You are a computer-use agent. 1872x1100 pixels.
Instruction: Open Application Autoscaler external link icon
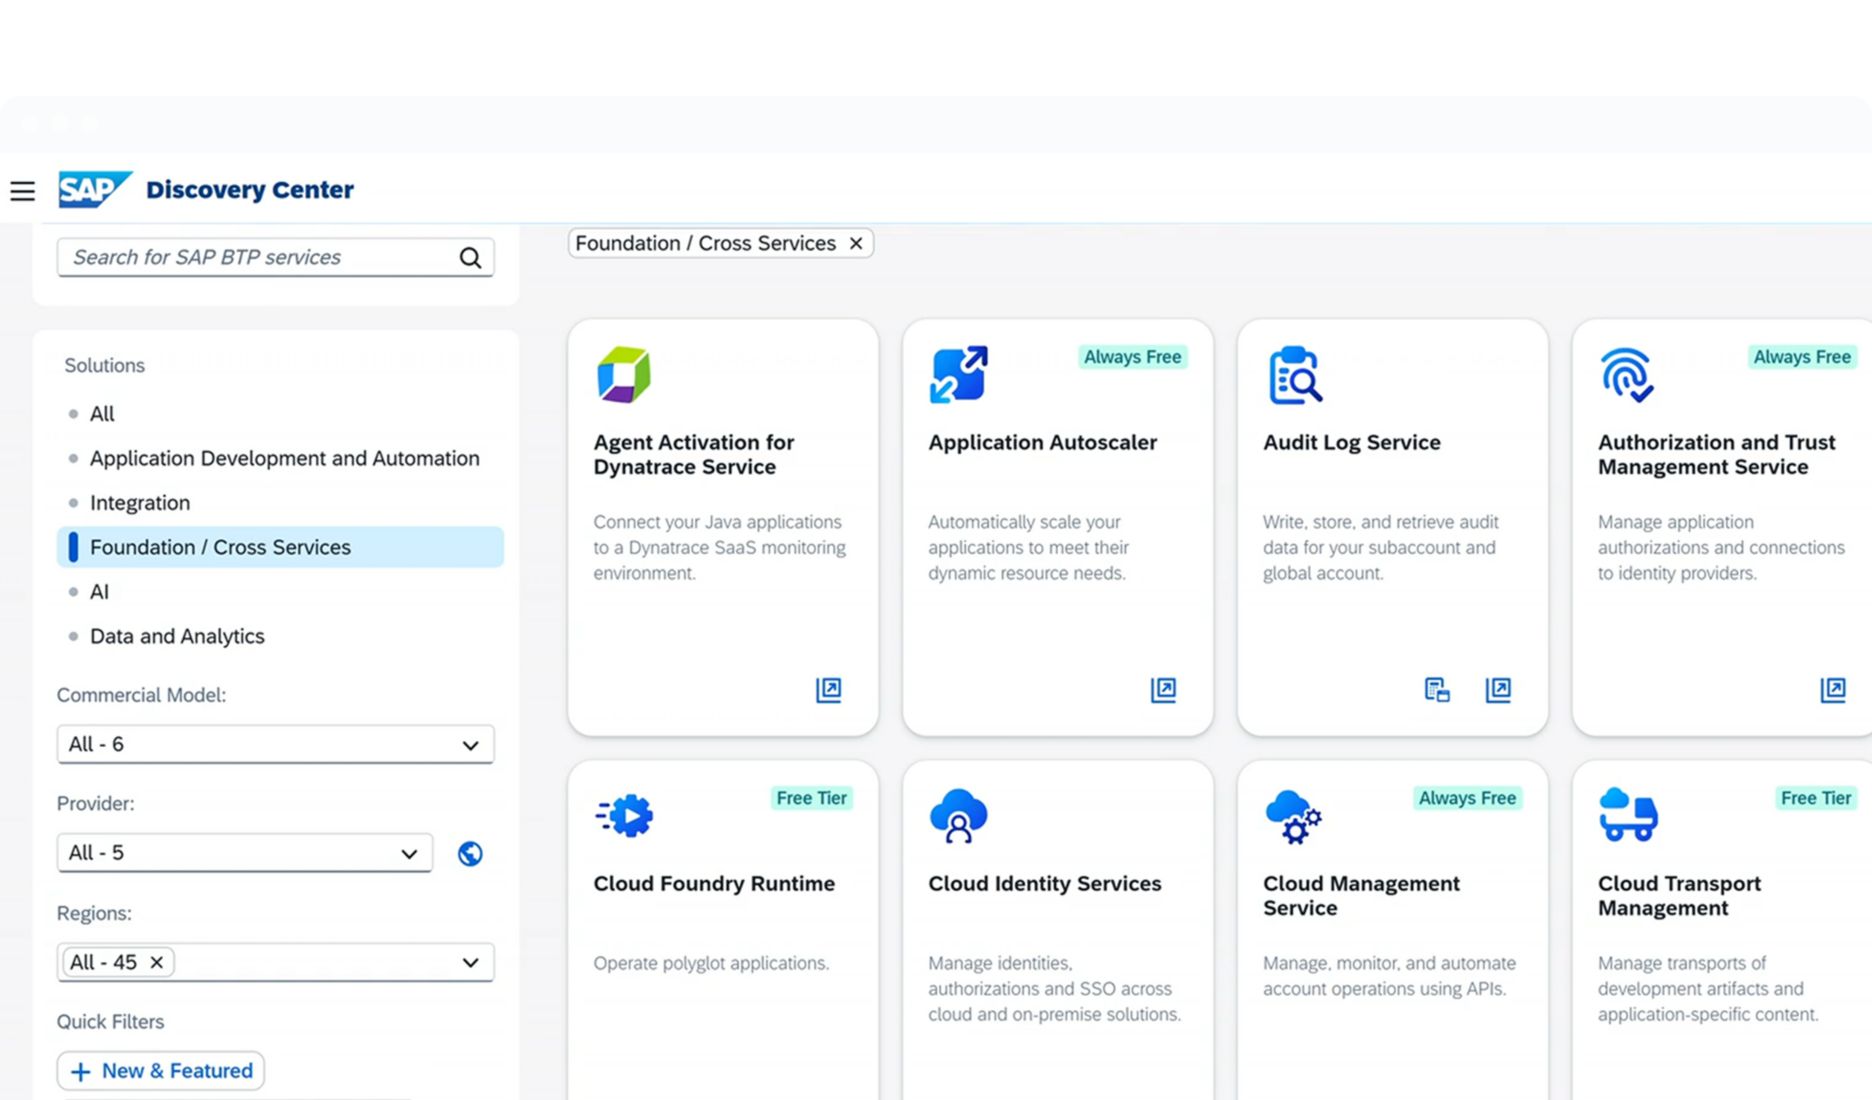(x=1163, y=690)
